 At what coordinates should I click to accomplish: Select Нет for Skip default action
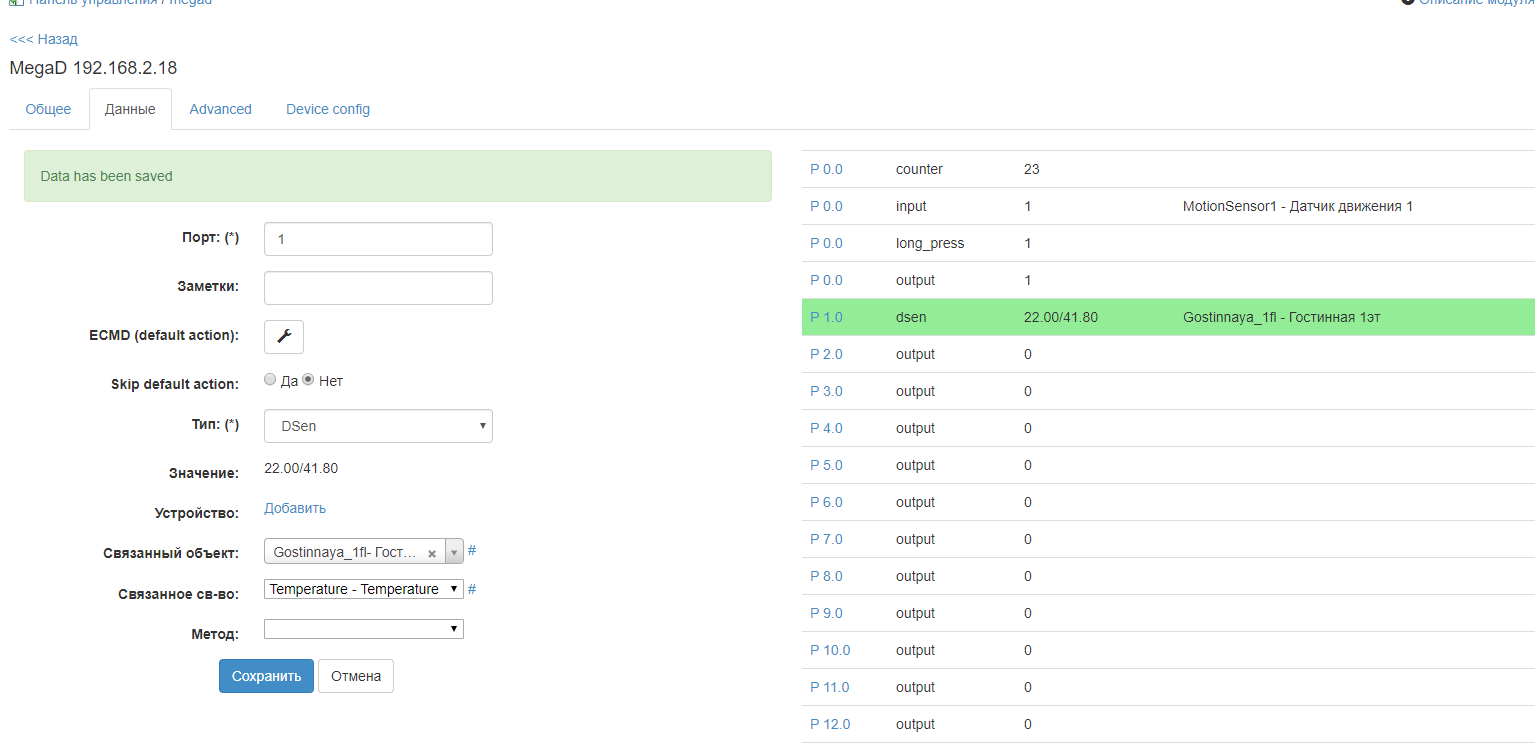(308, 380)
